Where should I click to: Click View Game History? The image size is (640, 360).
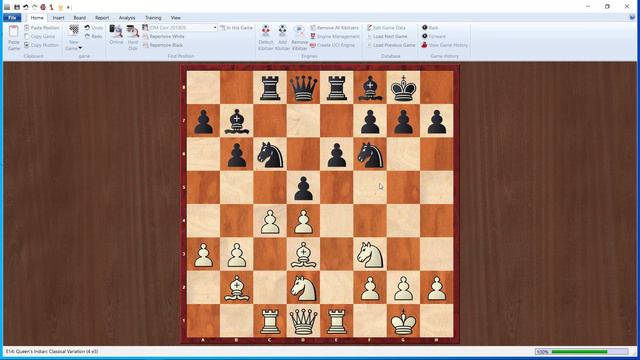pyautogui.click(x=444, y=45)
